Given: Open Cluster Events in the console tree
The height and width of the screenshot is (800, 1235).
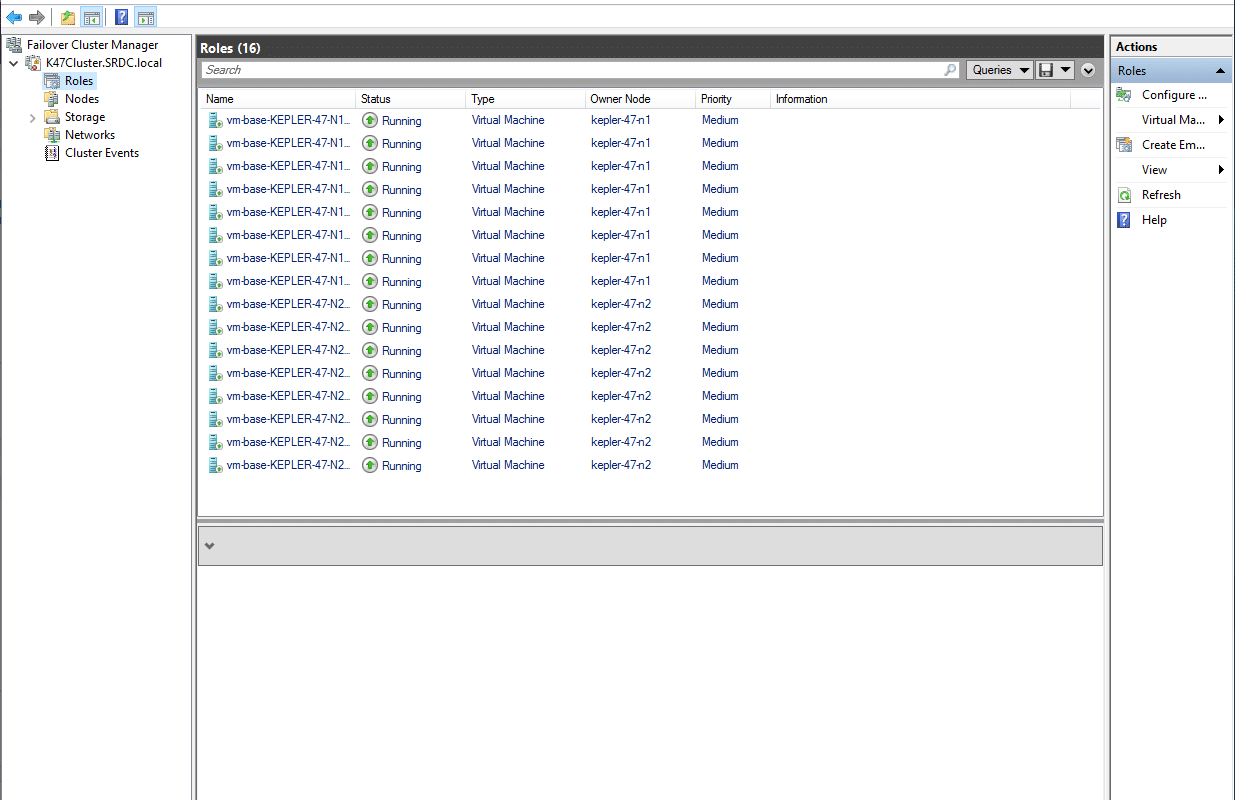Looking at the screenshot, I should tap(102, 153).
